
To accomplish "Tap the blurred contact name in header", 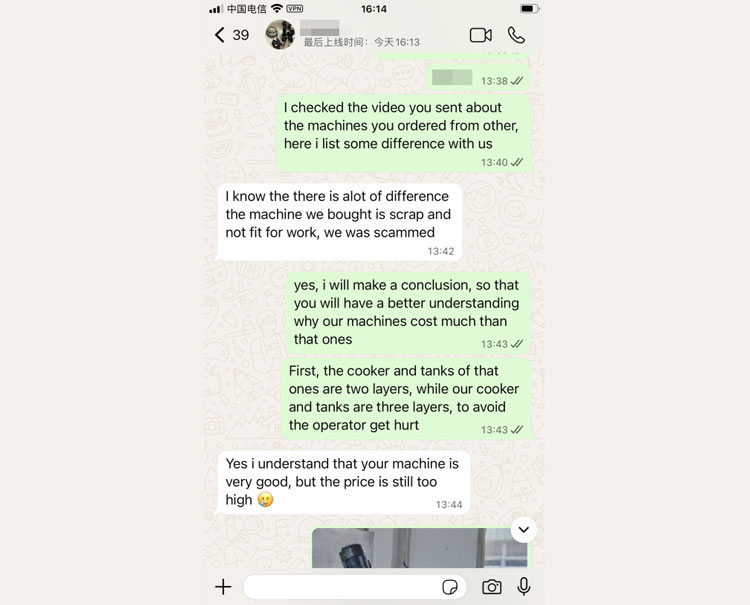I will [x=320, y=28].
